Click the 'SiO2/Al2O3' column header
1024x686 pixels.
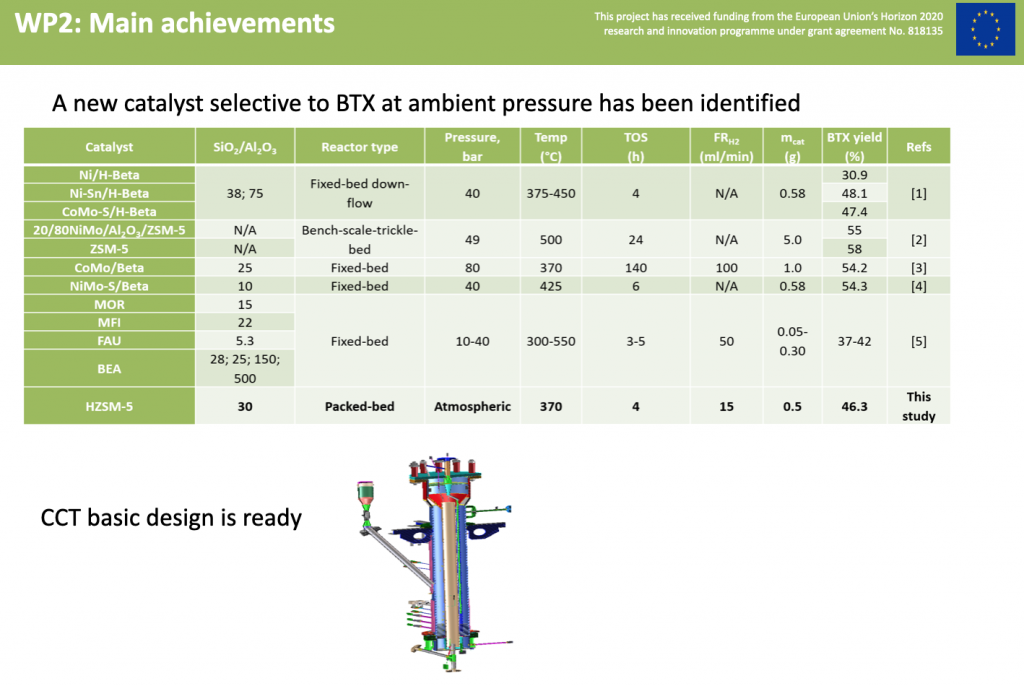(245, 146)
